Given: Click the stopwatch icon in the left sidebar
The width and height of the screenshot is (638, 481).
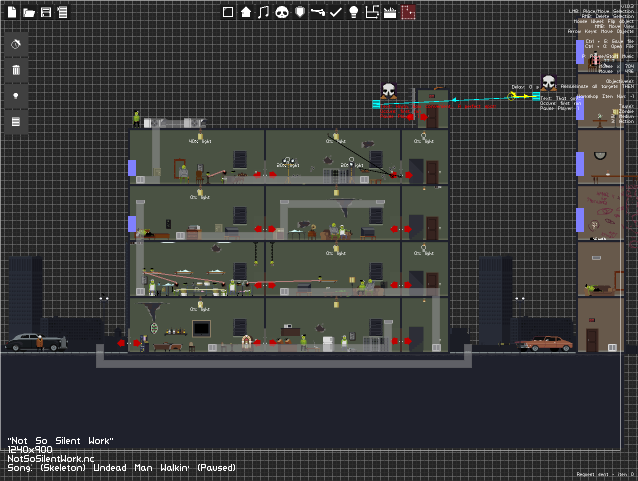Looking at the screenshot, I should (x=16, y=44).
